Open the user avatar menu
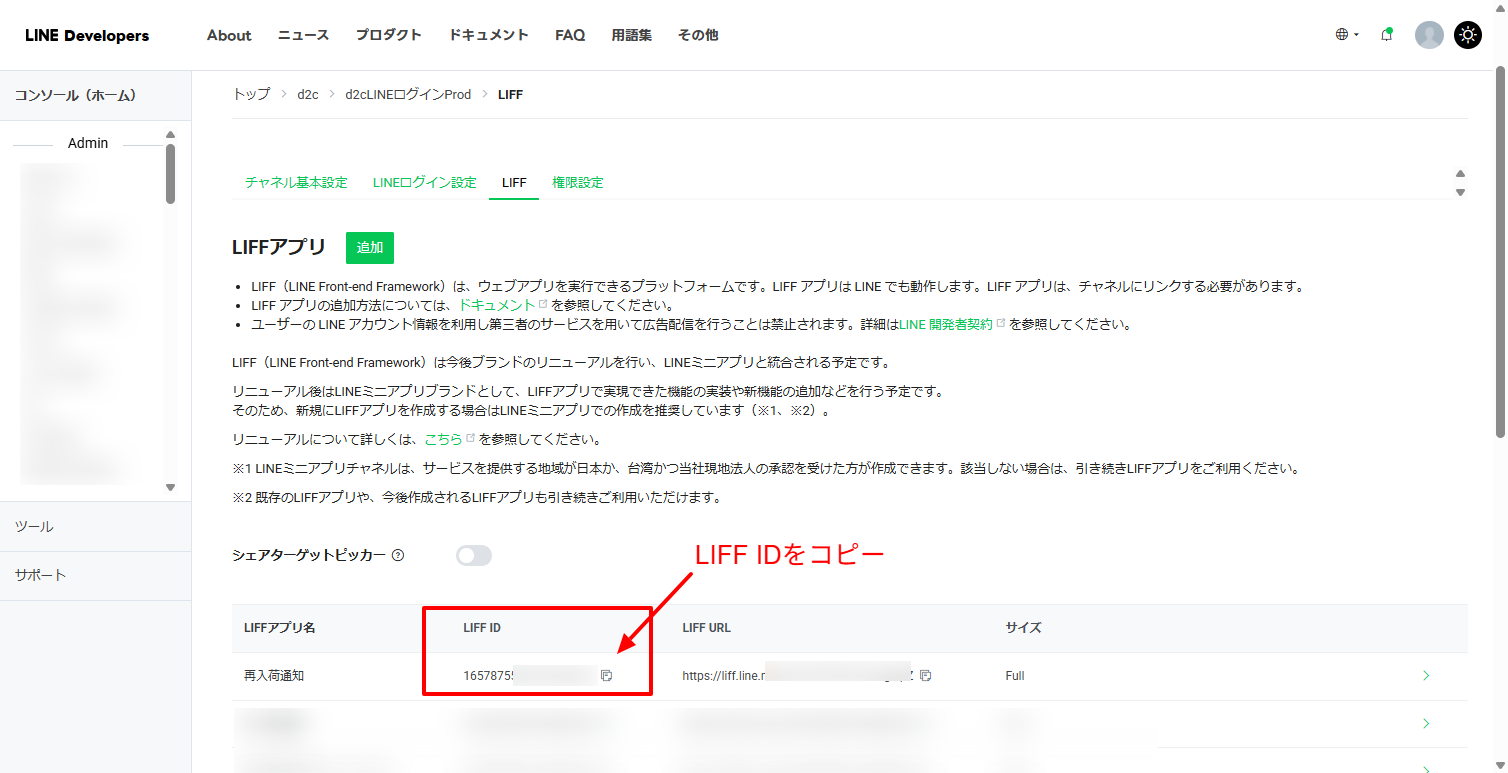This screenshot has width=1508, height=773. pyautogui.click(x=1429, y=35)
